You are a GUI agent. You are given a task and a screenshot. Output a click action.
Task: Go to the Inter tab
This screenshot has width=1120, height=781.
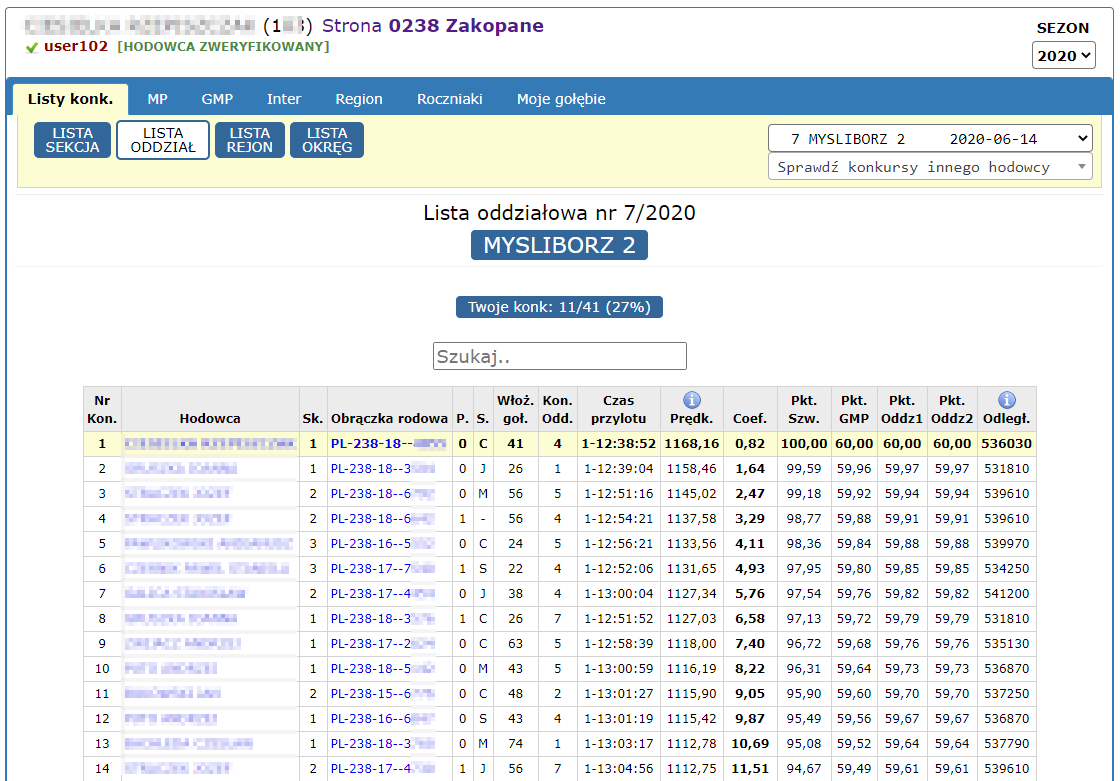[x=284, y=99]
